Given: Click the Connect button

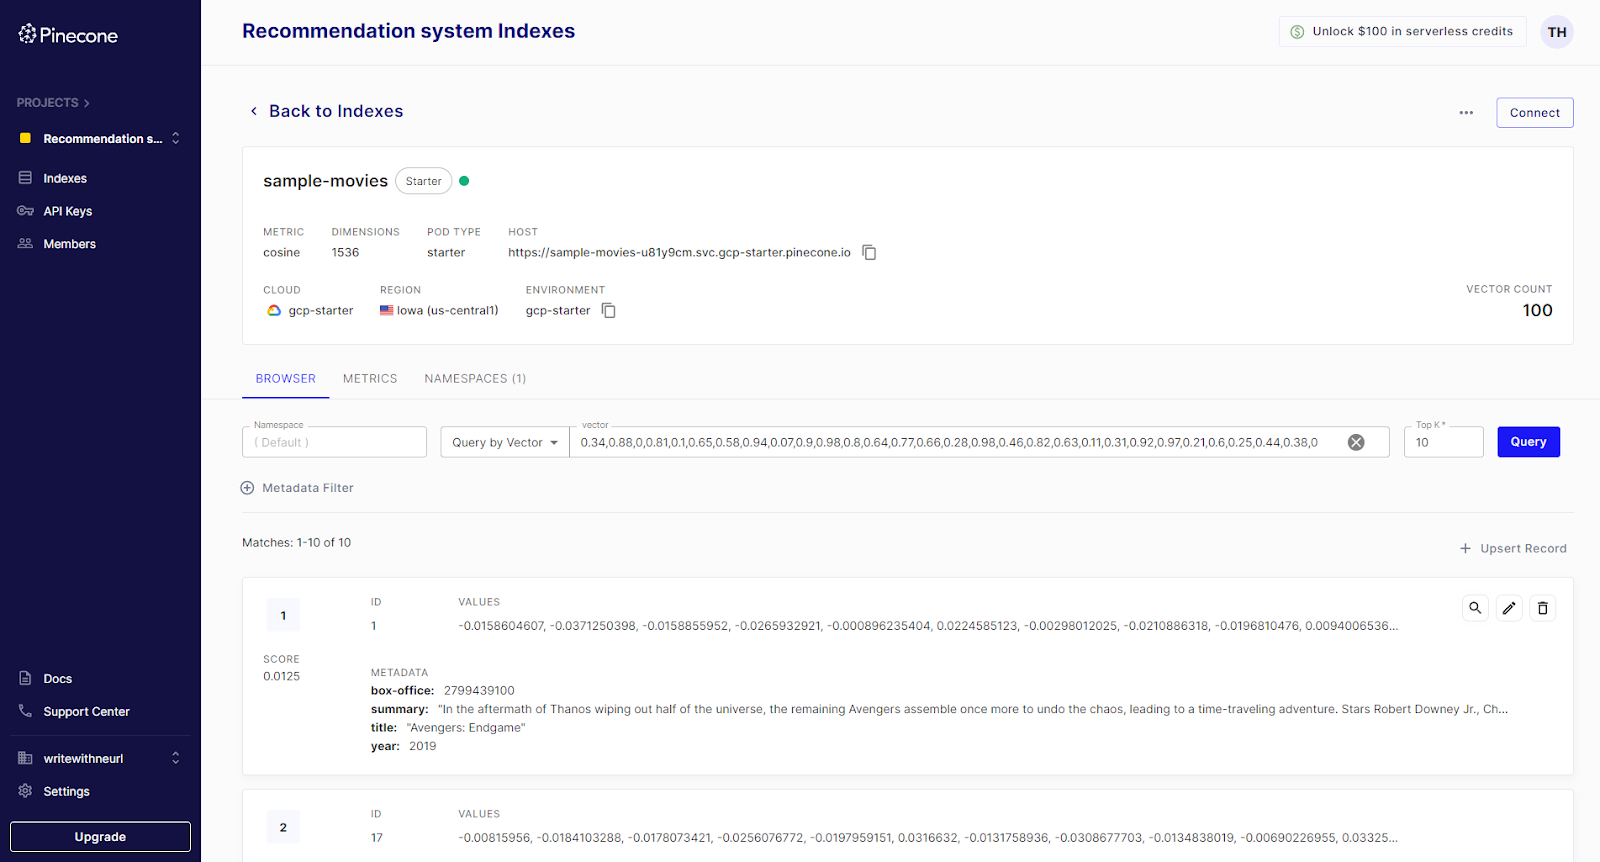Looking at the screenshot, I should pyautogui.click(x=1534, y=113).
